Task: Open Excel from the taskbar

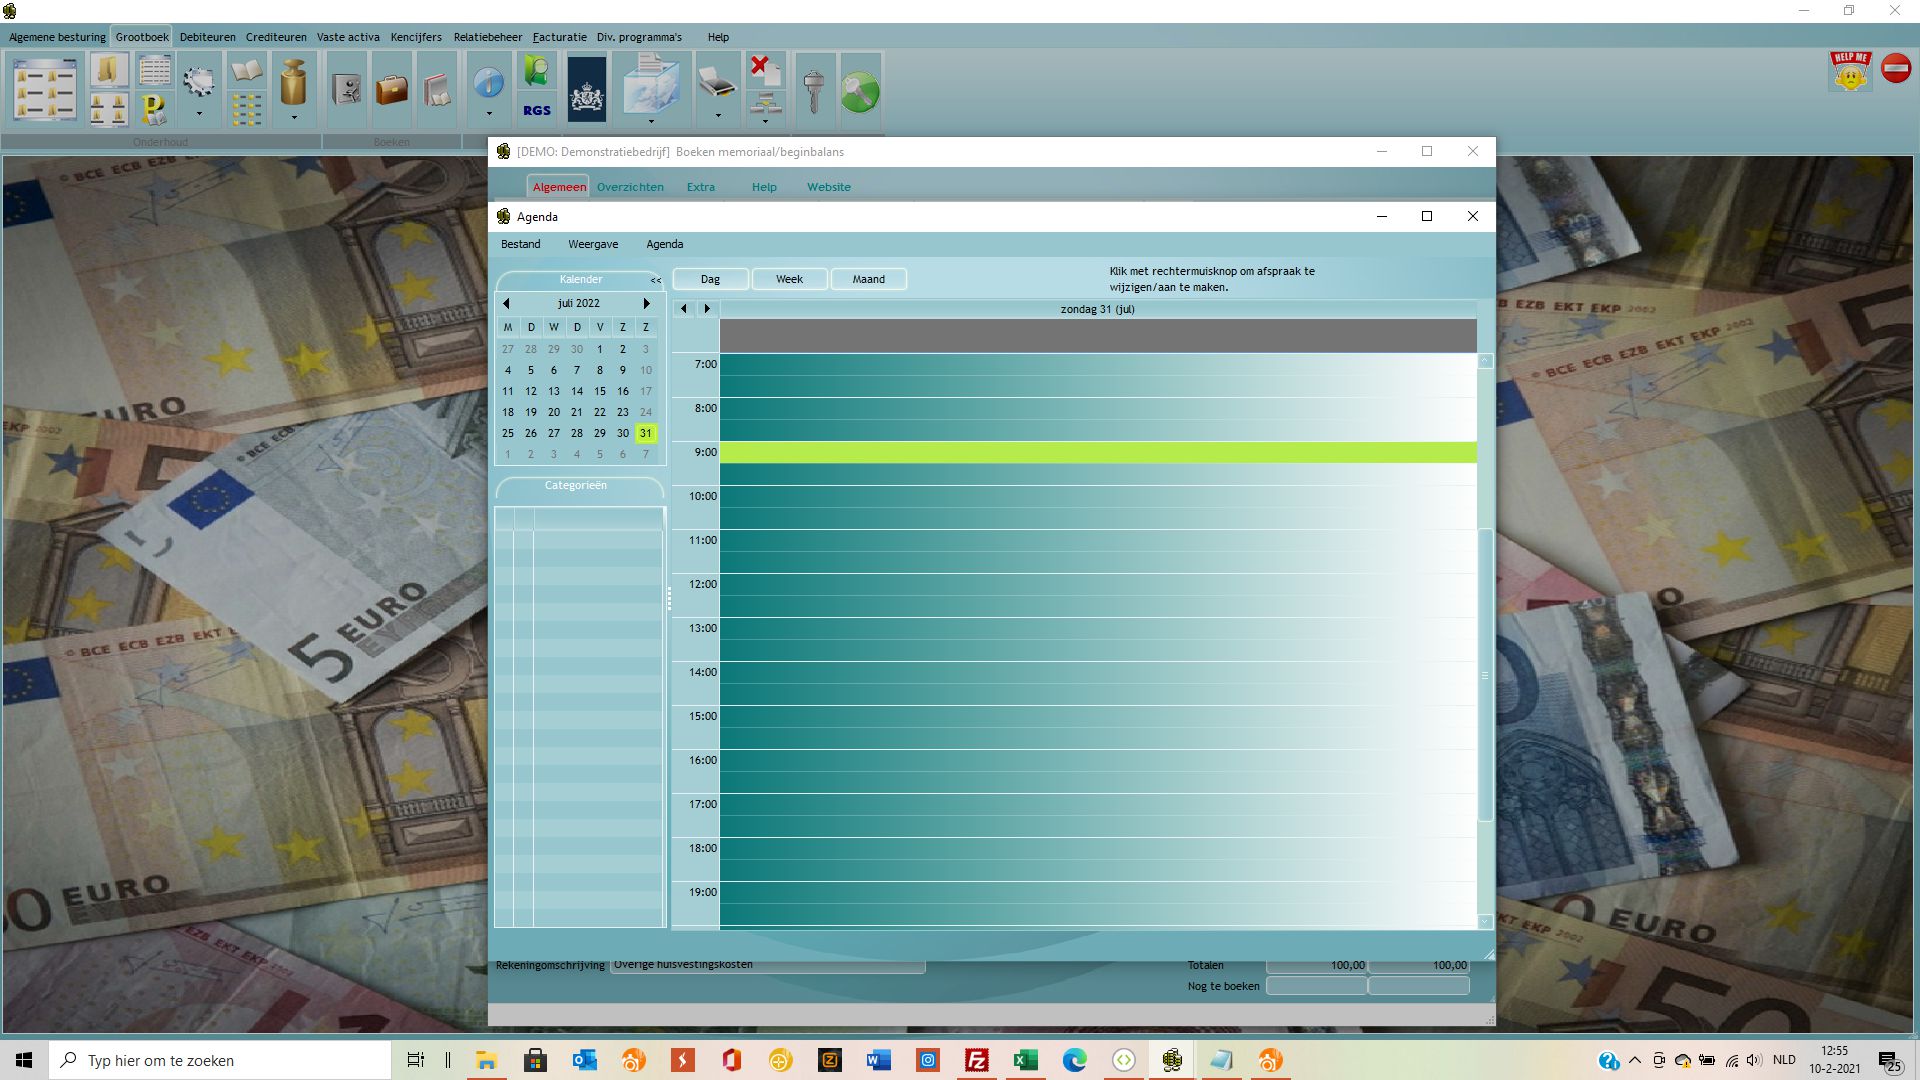Action: [x=1025, y=1060]
